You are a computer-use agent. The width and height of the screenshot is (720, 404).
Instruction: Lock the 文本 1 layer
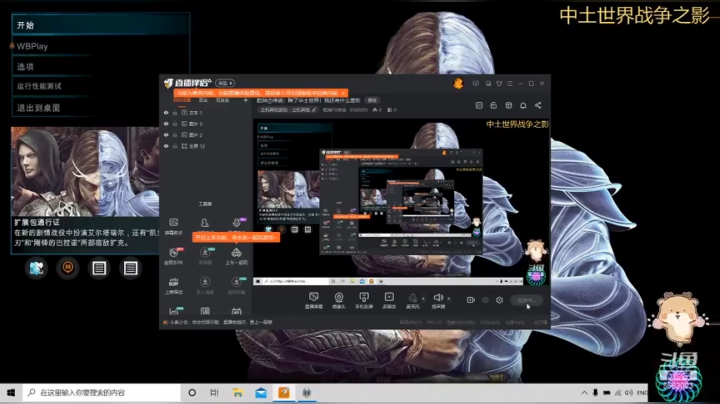tap(175, 112)
